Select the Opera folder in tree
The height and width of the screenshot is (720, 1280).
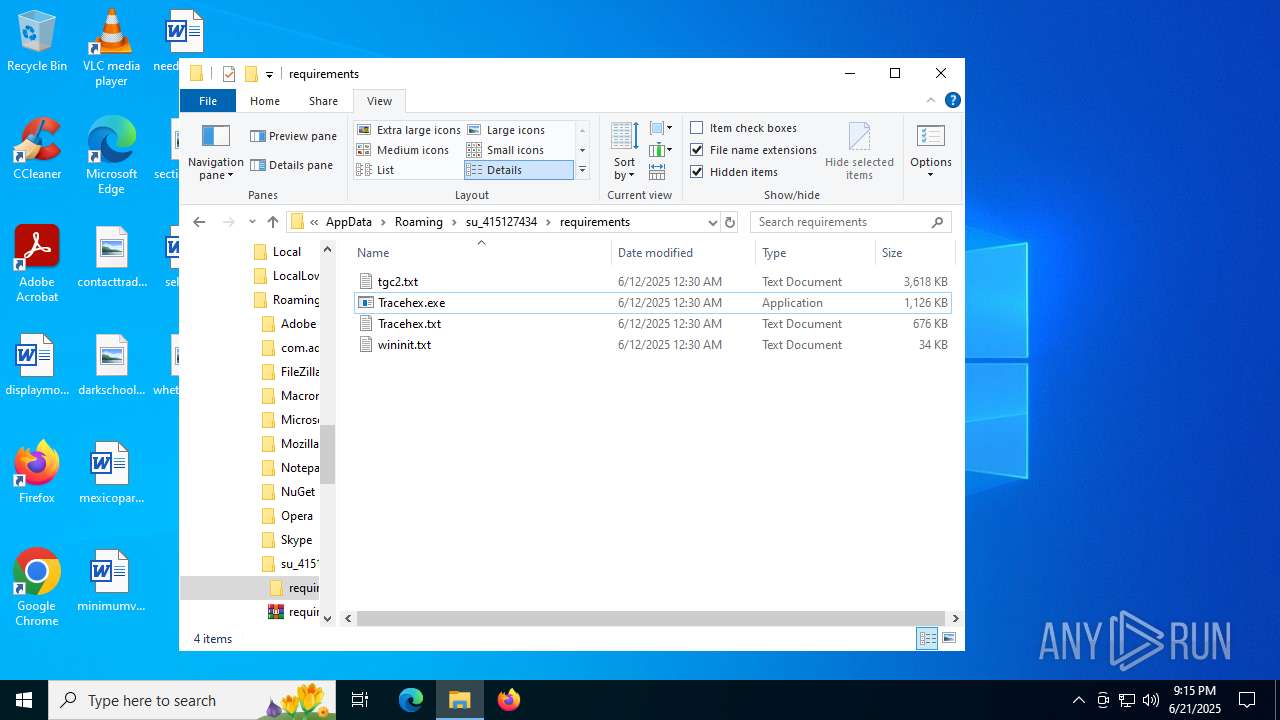coord(296,516)
